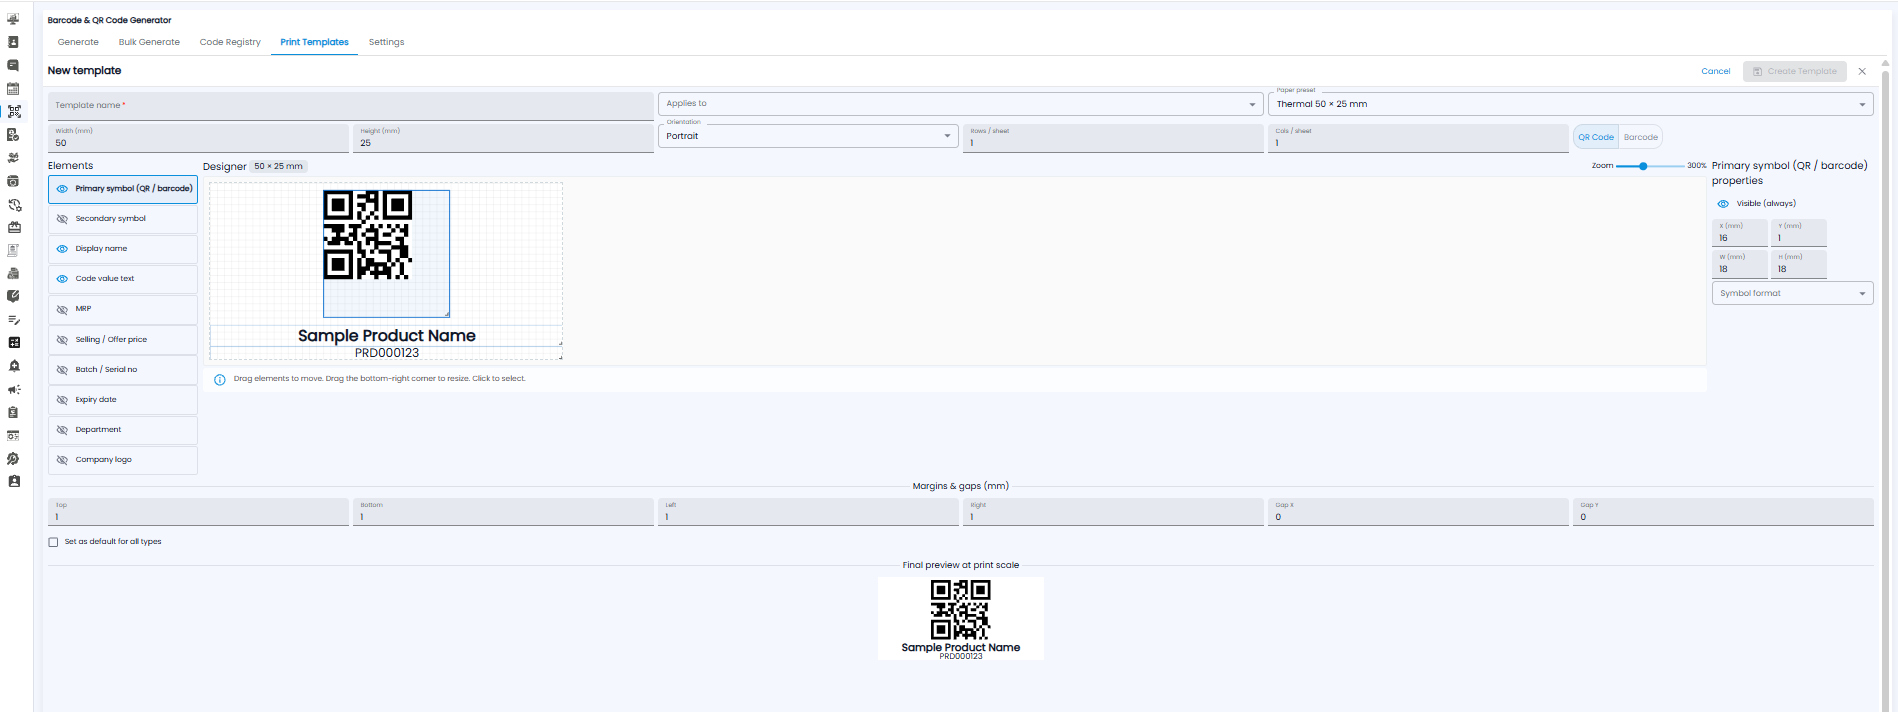Open the notification bell sidebar icon
Screen dimensions: 1898x712
13,366
